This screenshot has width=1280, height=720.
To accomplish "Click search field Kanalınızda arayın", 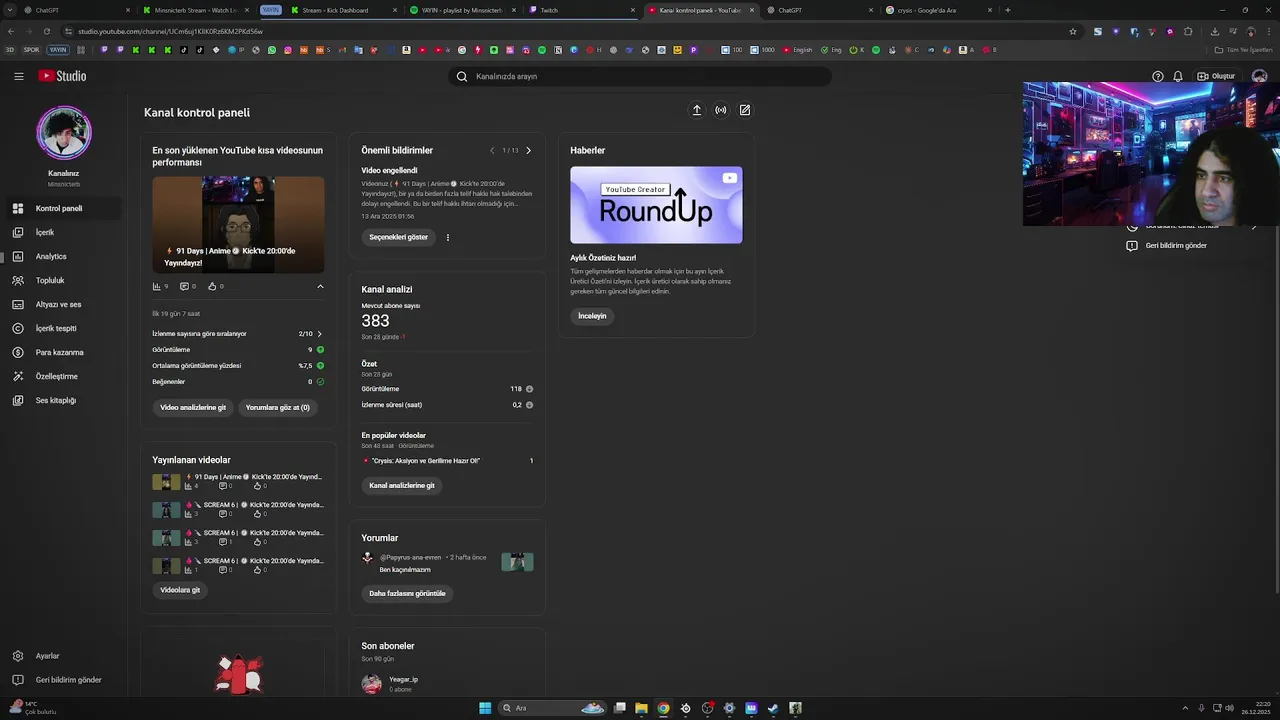I will pyautogui.click(x=640, y=76).
